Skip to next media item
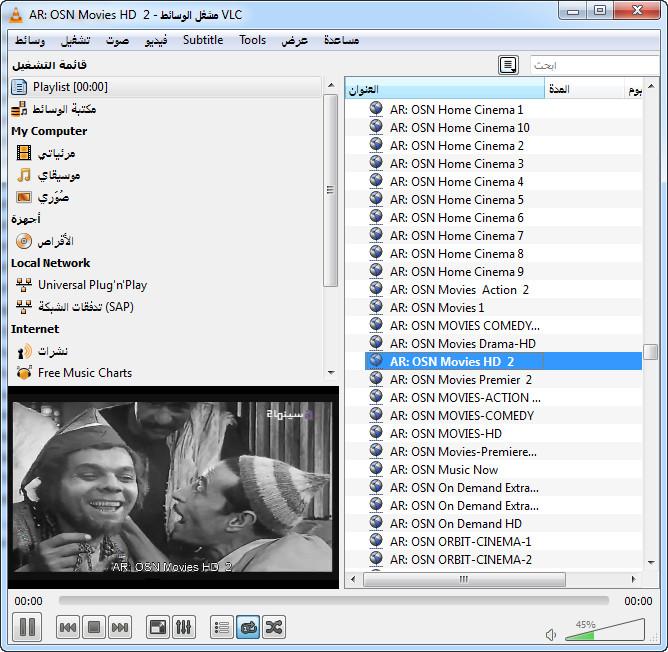 (120, 627)
